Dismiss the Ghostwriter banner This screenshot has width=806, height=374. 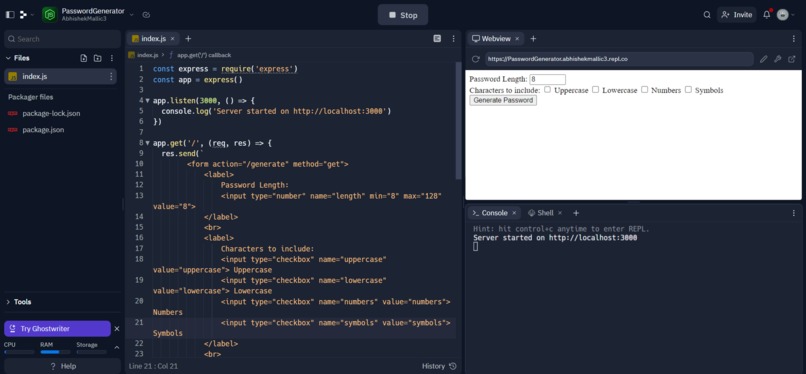coord(117,329)
